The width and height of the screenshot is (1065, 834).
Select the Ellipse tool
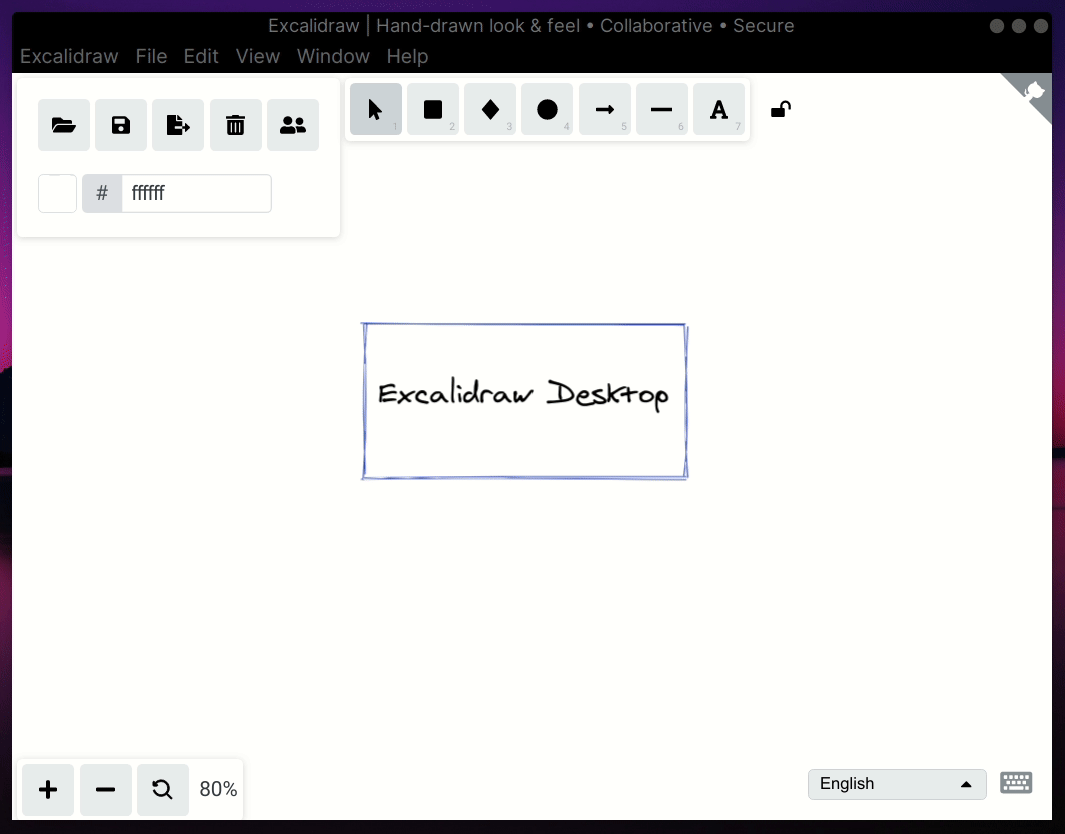(547, 110)
